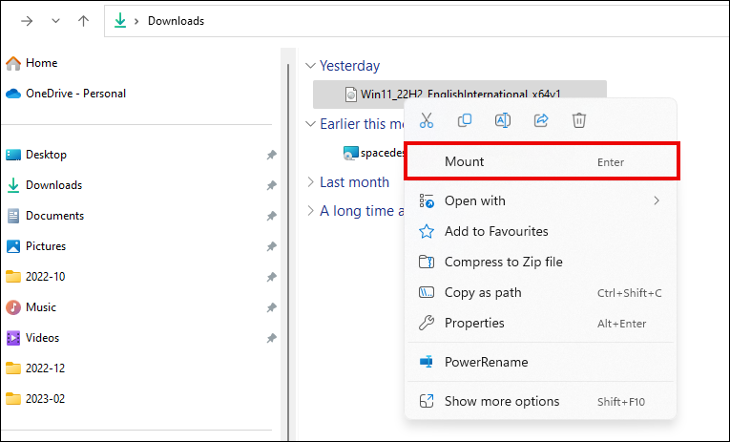Viewport: 730px width, 442px height.
Task: Unpin Desktop from quick access sidebar
Action: pyautogui.click(x=271, y=155)
